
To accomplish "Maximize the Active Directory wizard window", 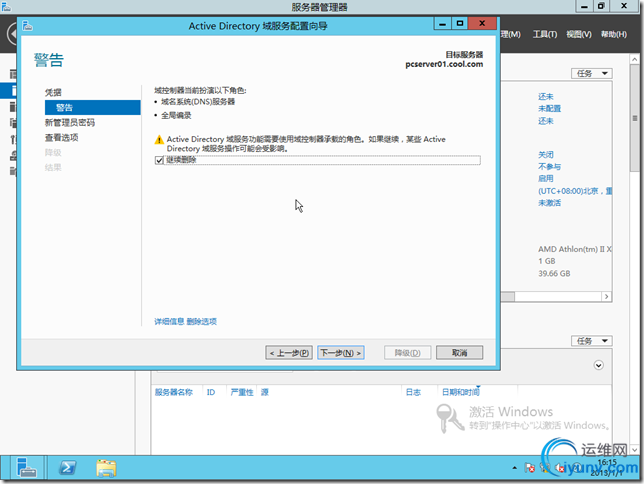I will tap(460, 24).
